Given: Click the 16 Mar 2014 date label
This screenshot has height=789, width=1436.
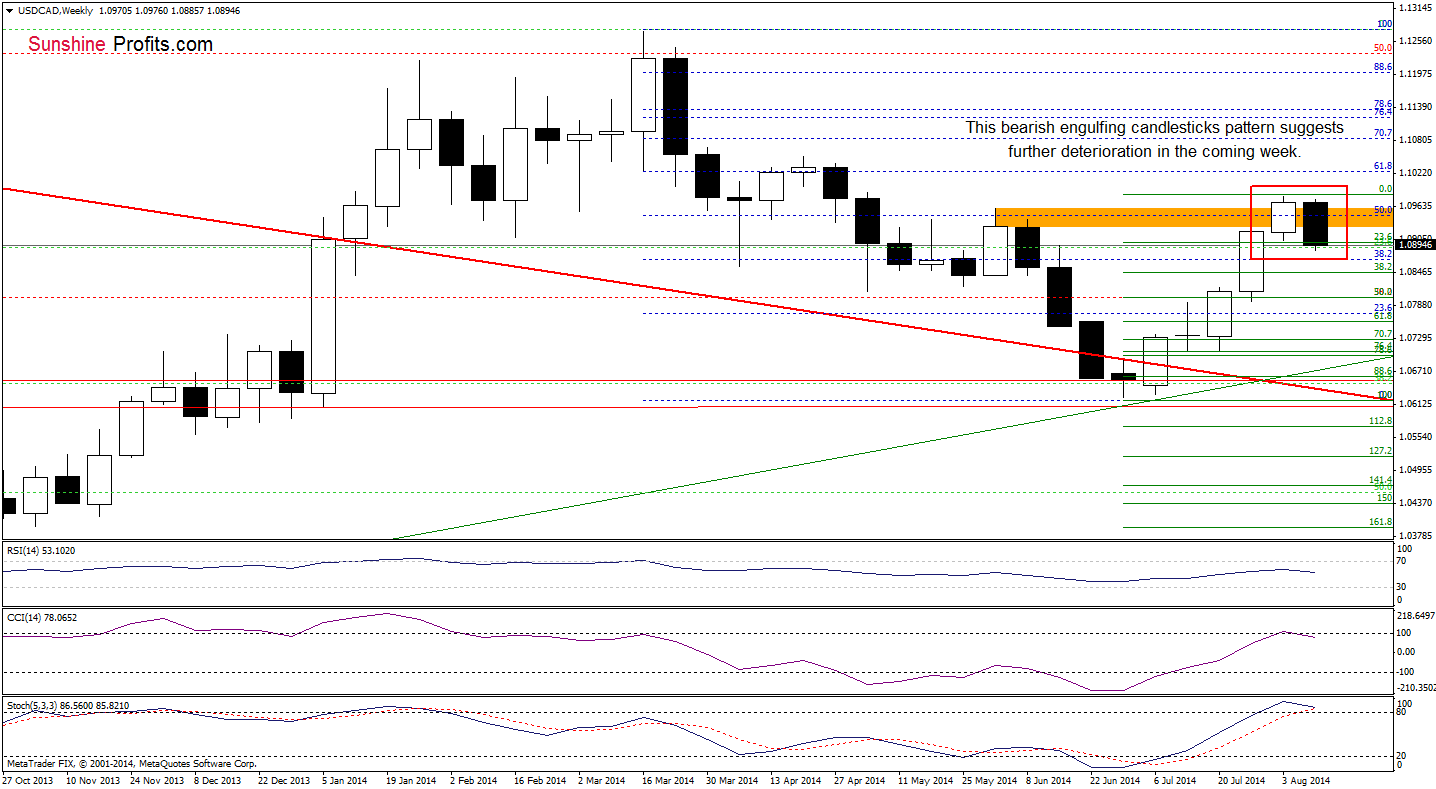Looking at the screenshot, I should point(667,778).
